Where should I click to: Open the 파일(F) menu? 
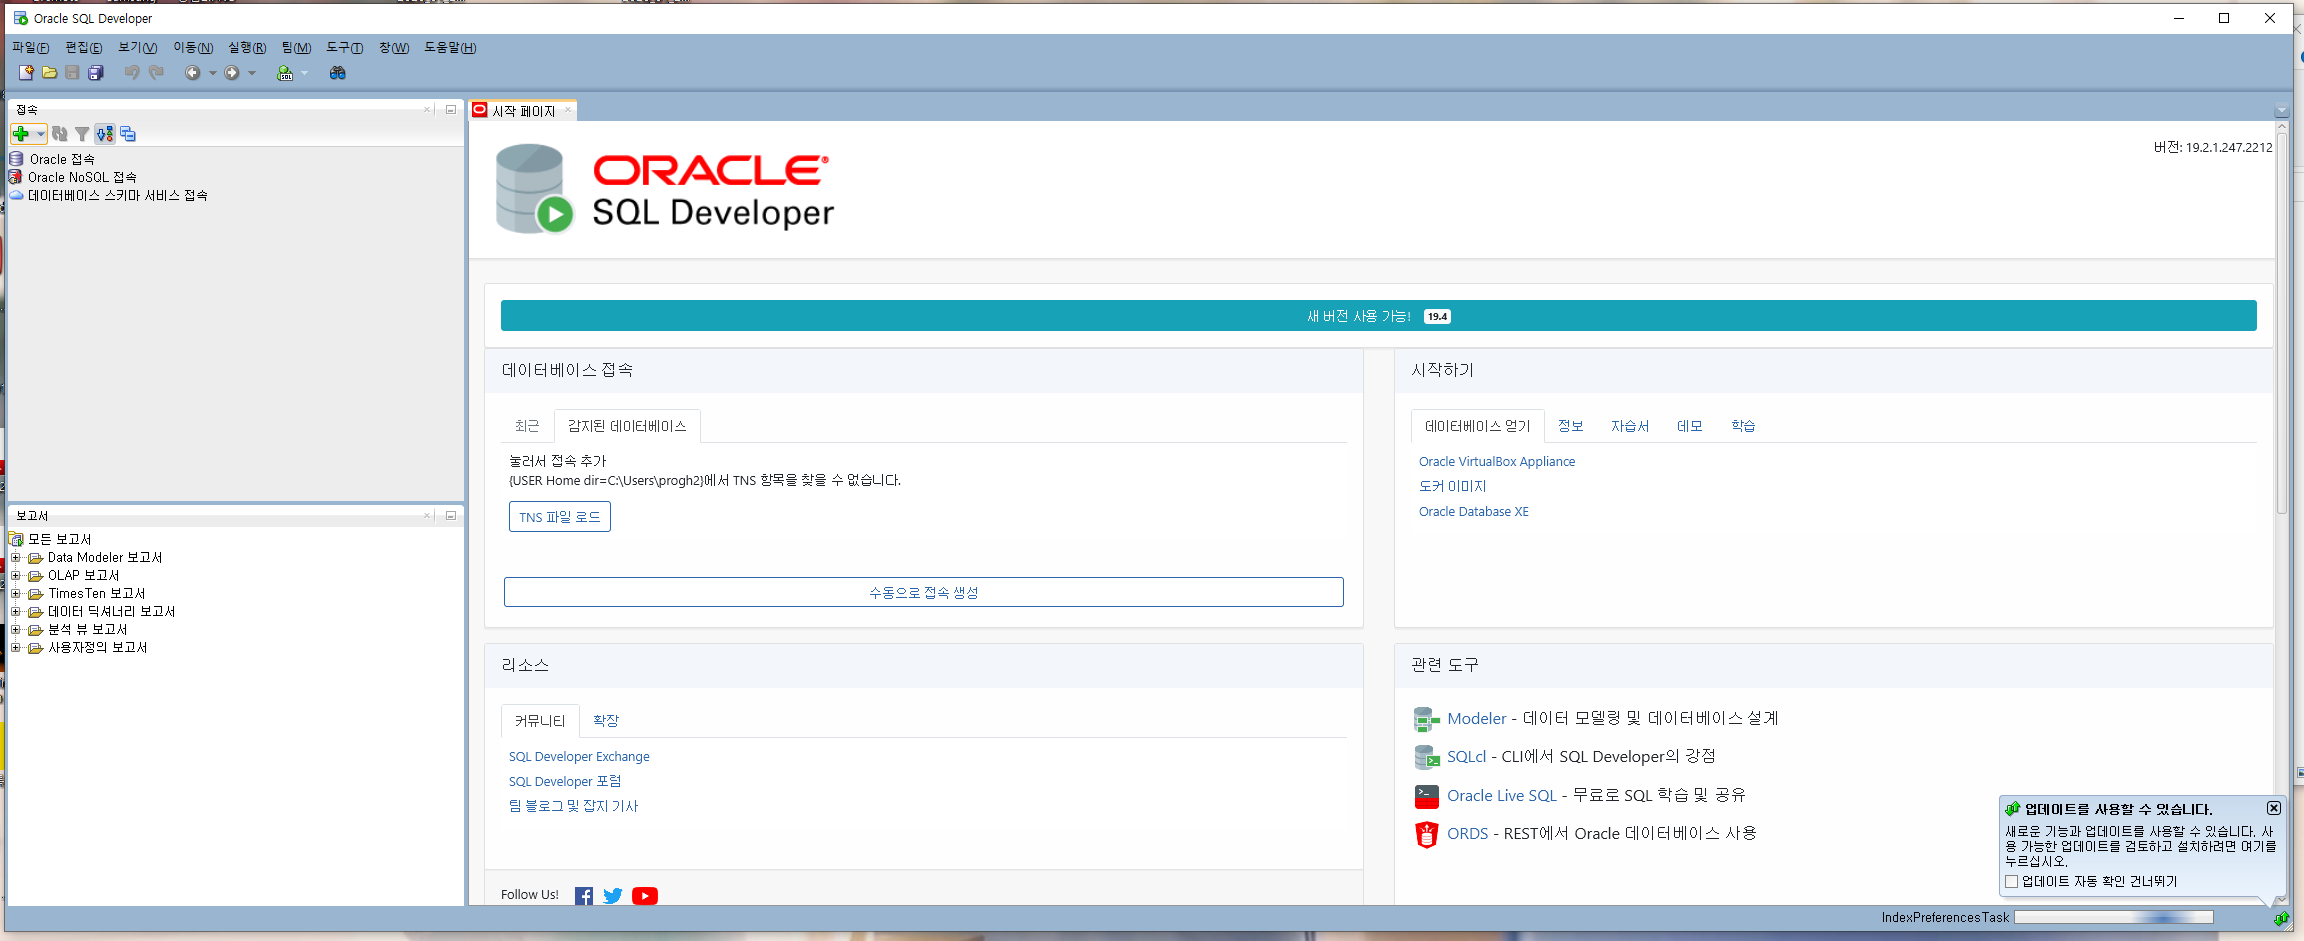click(x=30, y=48)
